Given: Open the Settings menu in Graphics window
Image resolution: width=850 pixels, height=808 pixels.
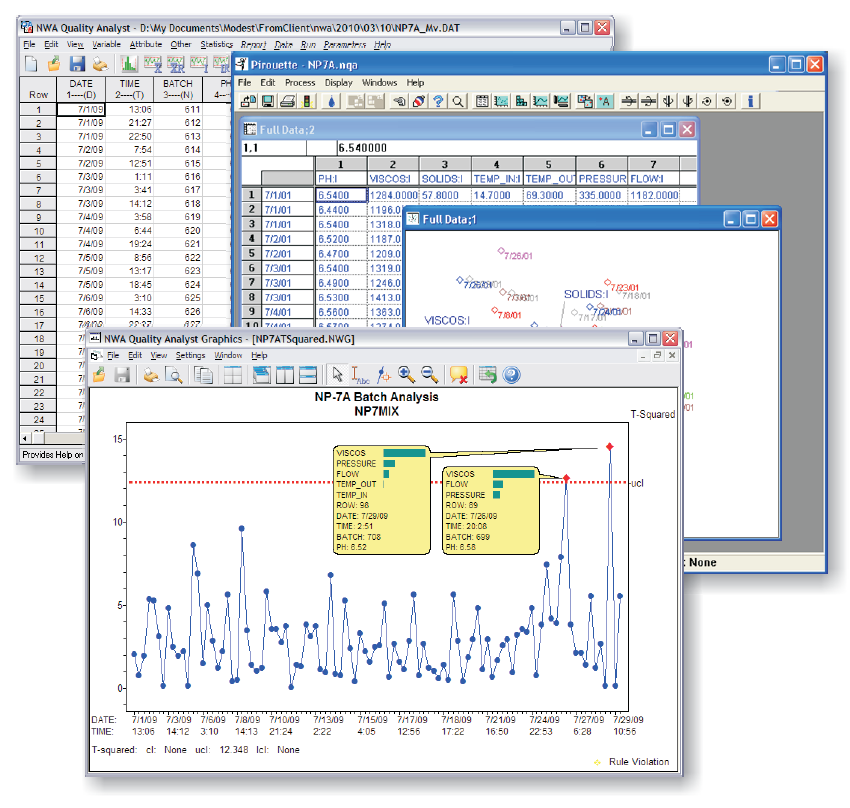Looking at the screenshot, I should click(191, 355).
